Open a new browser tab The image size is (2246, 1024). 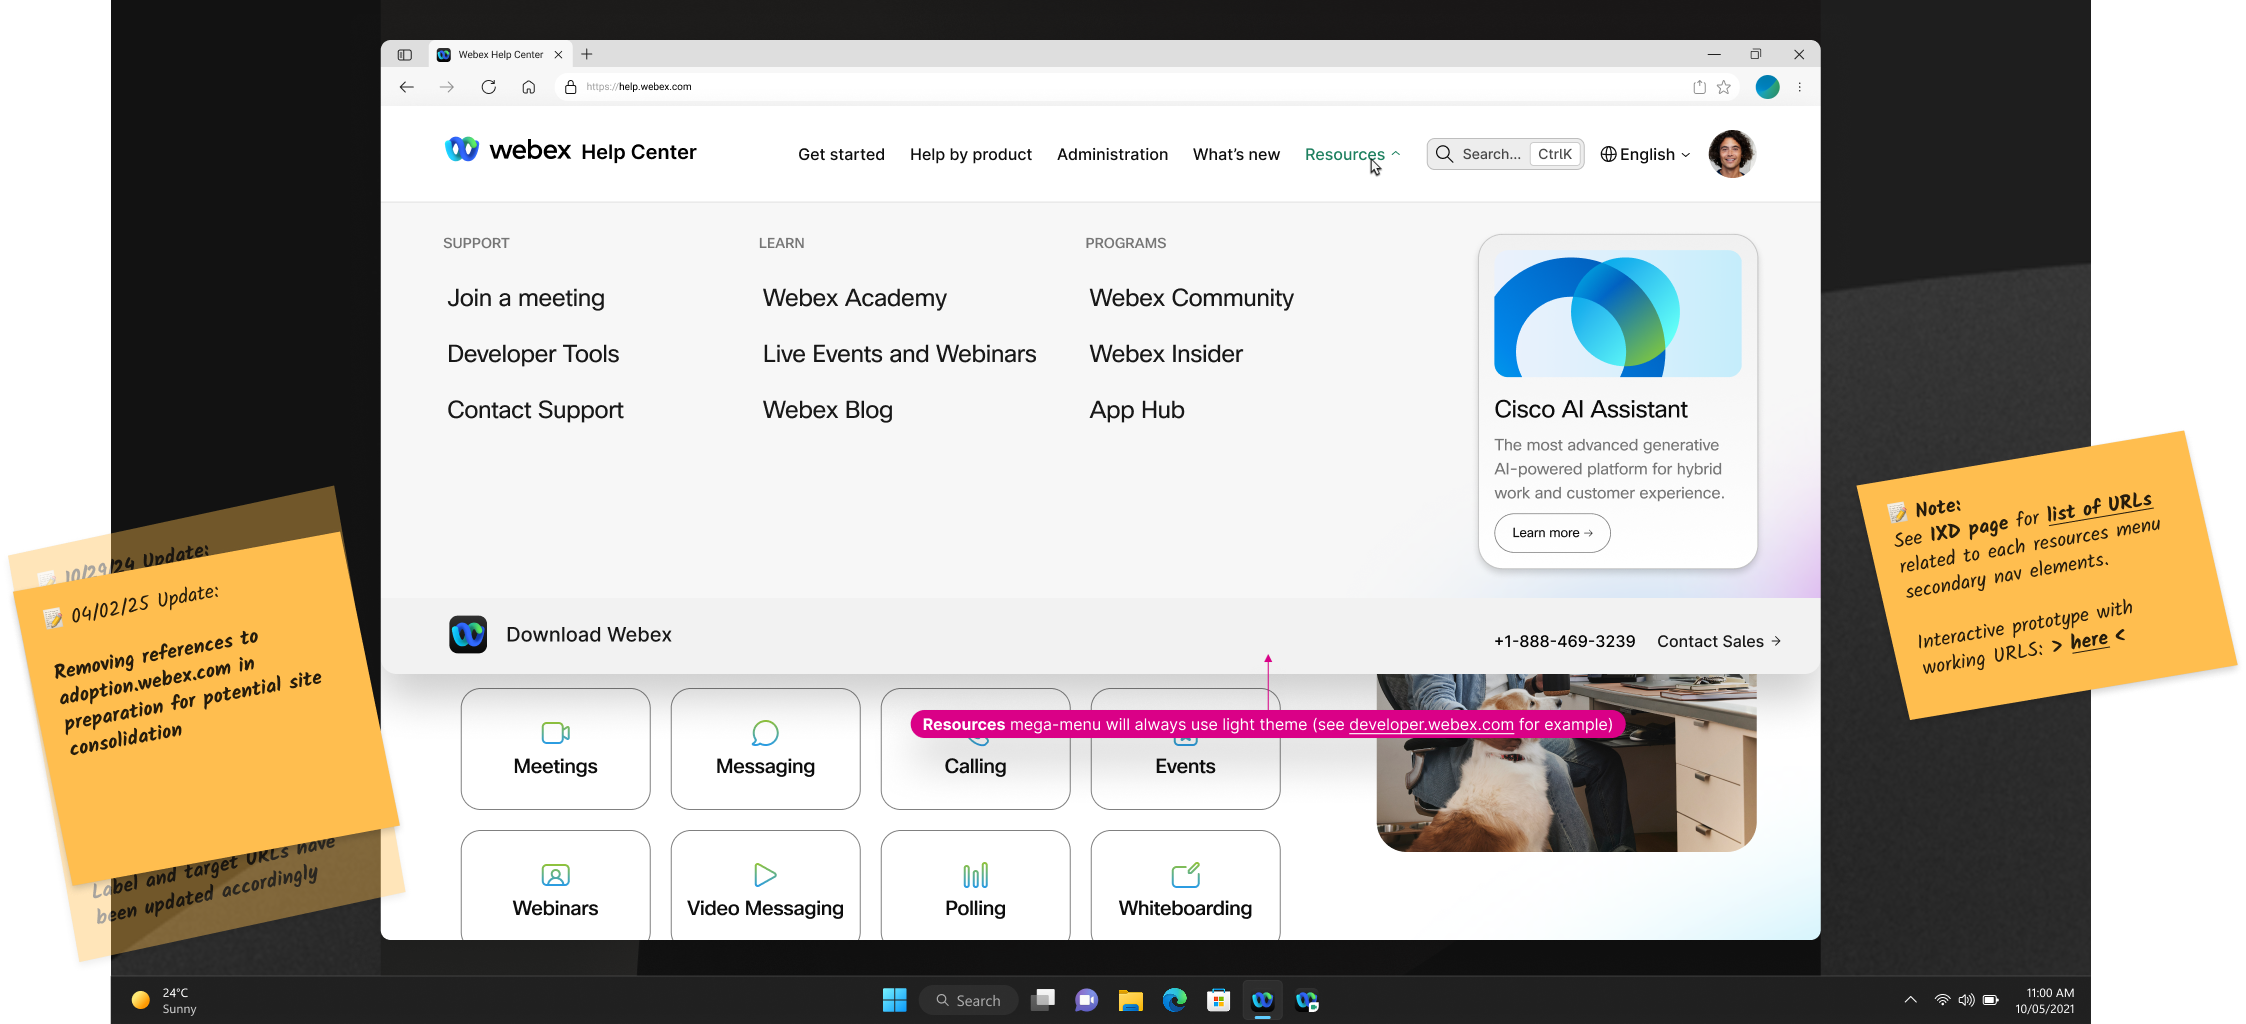pos(587,54)
